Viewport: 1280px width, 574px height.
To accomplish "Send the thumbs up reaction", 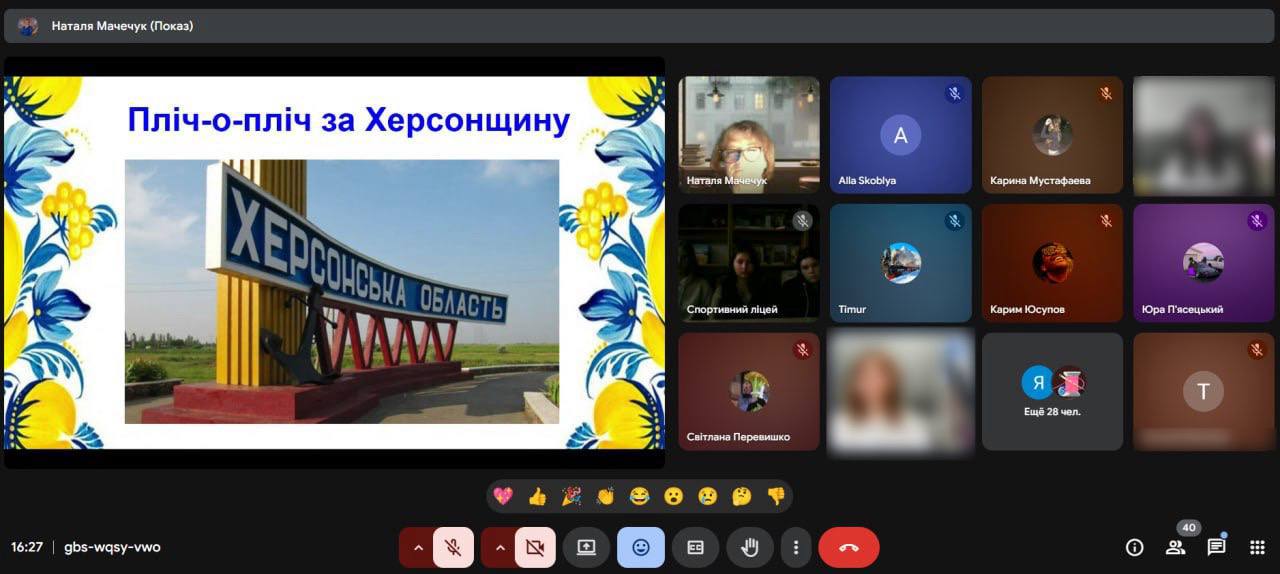I will (x=537, y=496).
